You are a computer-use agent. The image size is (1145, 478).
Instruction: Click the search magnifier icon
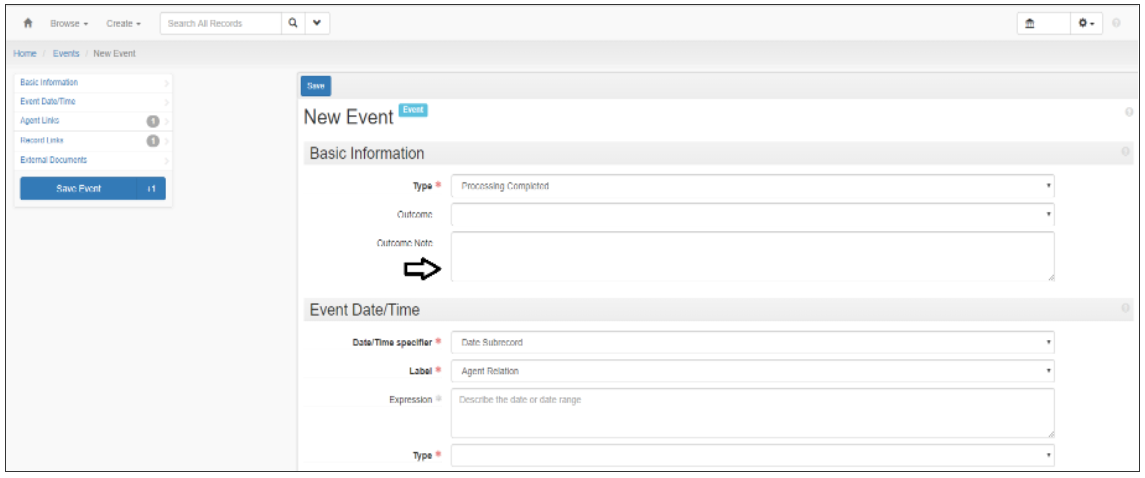click(x=293, y=23)
